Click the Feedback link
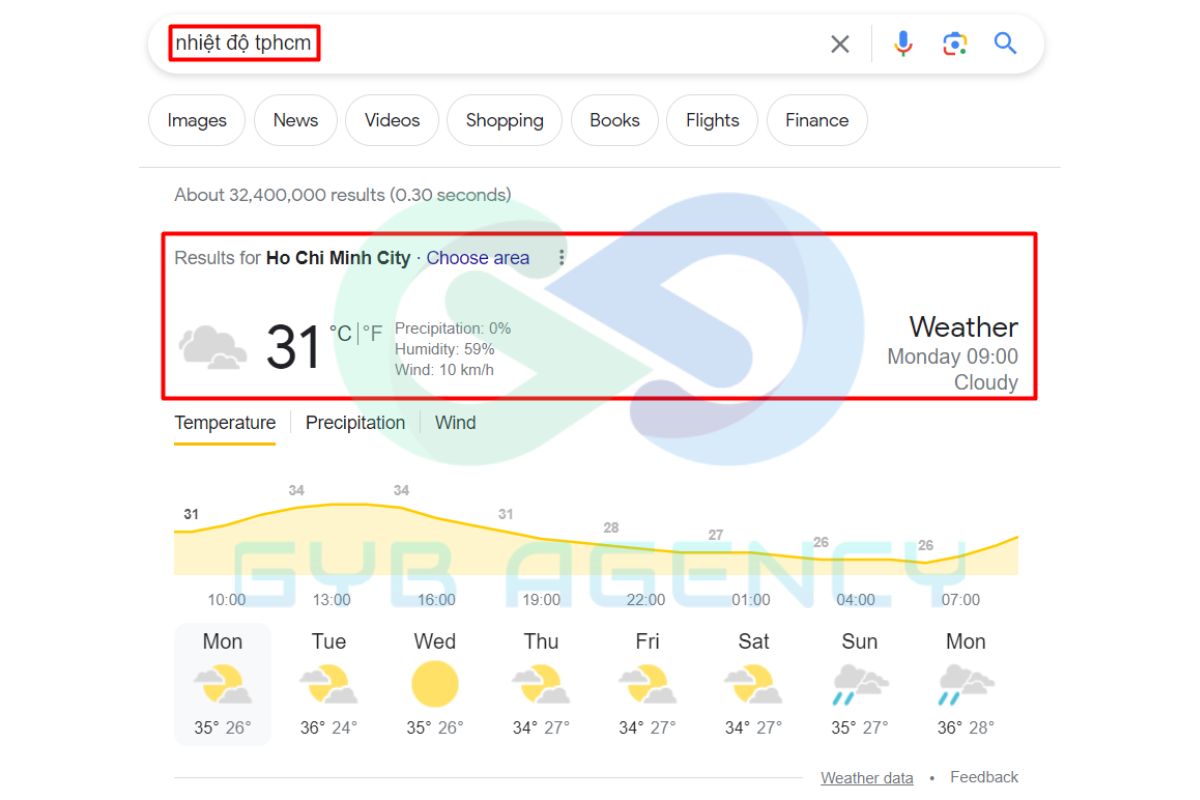Viewport: 1200px width, 800px height. point(984,777)
